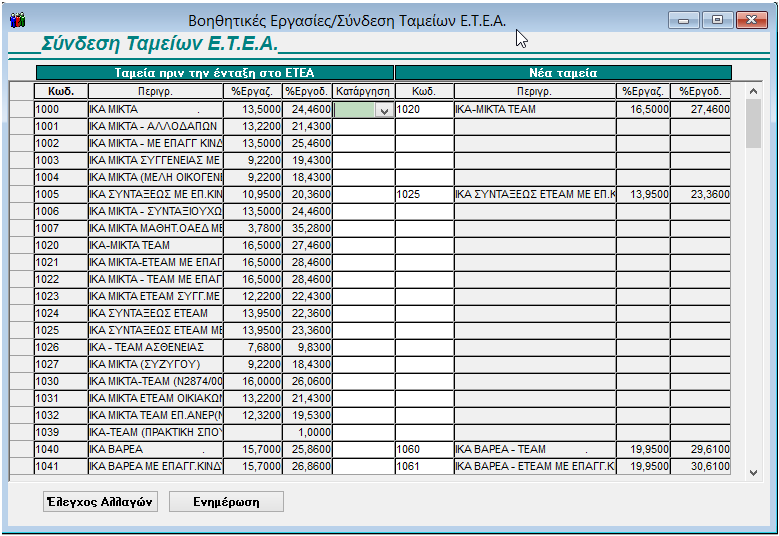
Task: Click %Εργαζ. value 7,6800
Action: pos(253,347)
